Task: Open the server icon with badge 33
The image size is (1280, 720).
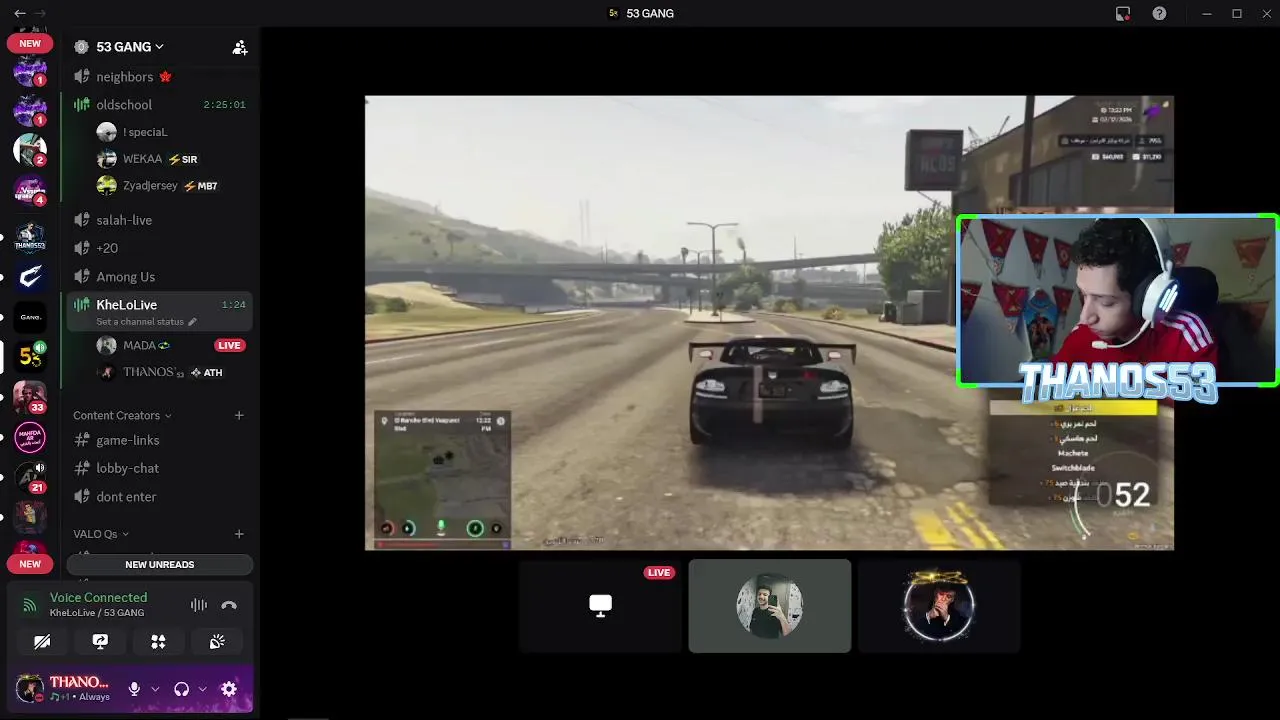Action: (30, 397)
